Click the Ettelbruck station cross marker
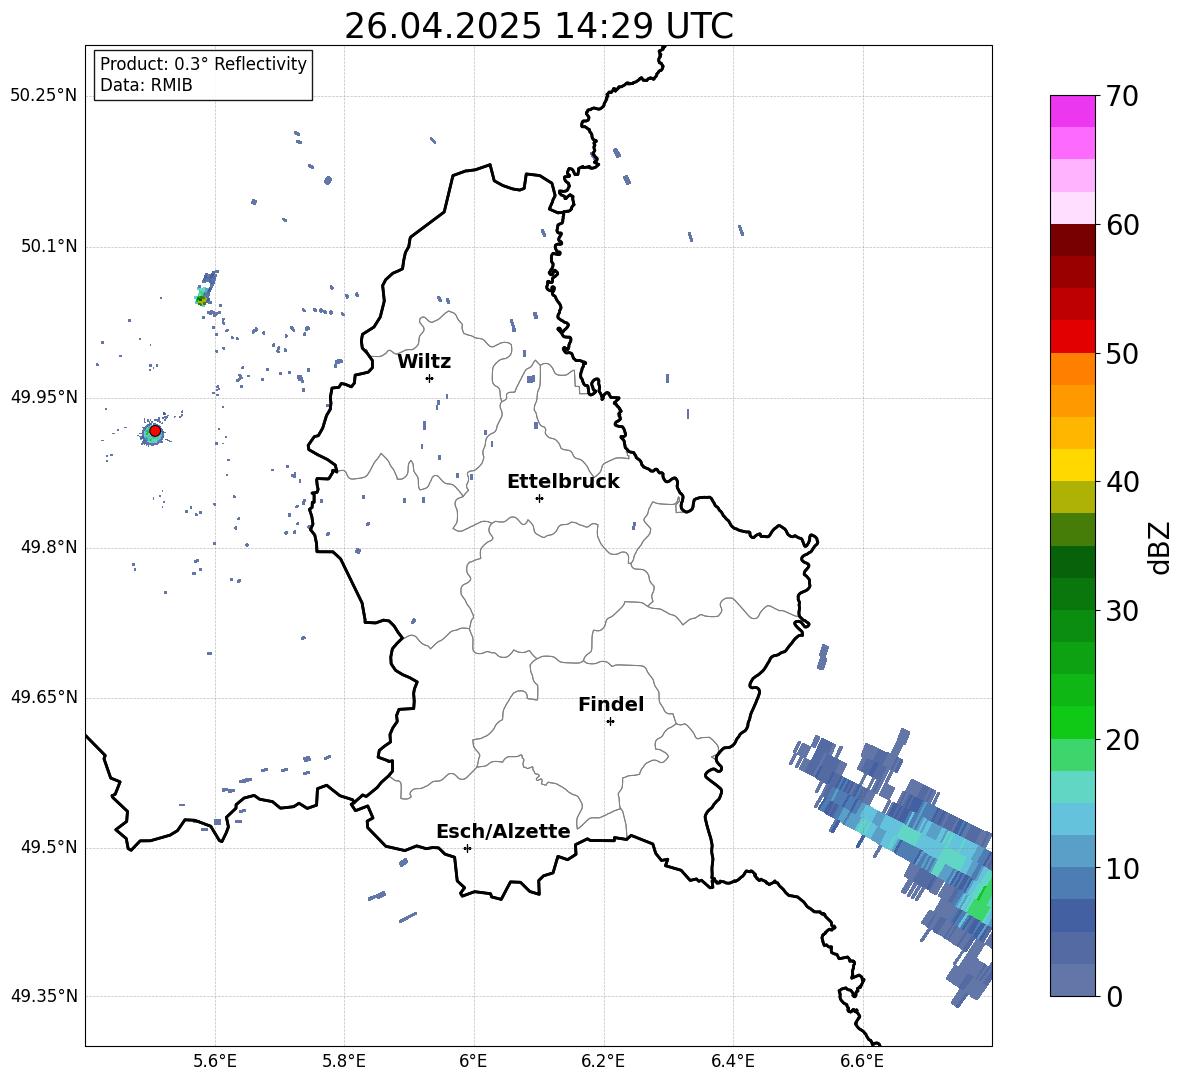 coord(539,498)
